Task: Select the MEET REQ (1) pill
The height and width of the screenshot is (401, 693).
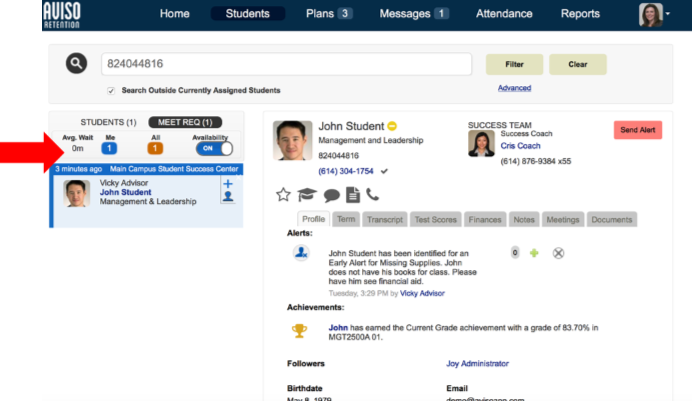Action: 185,122
